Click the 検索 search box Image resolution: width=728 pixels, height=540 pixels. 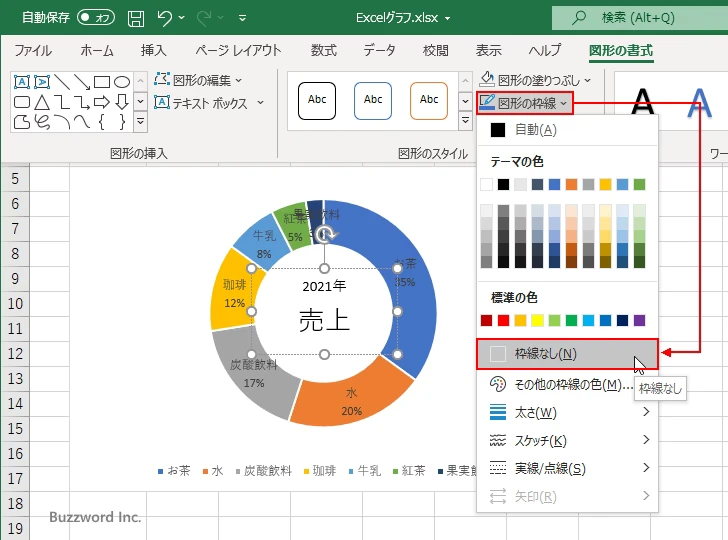point(640,18)
